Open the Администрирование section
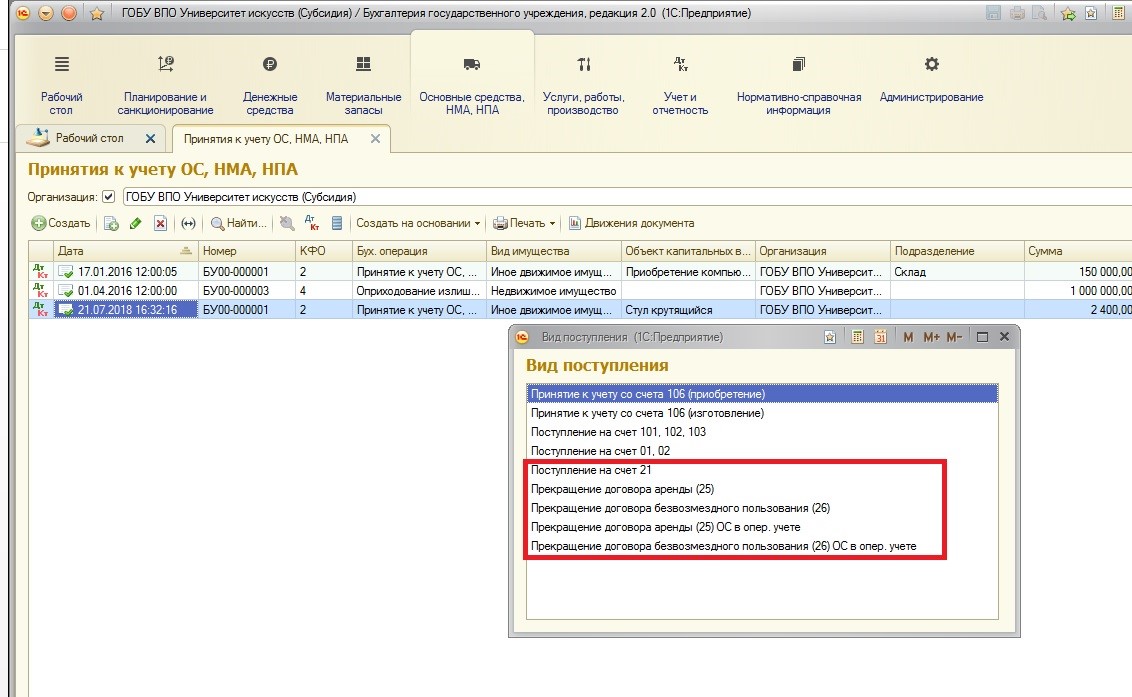1132x697 pixels. click(931, 85)
